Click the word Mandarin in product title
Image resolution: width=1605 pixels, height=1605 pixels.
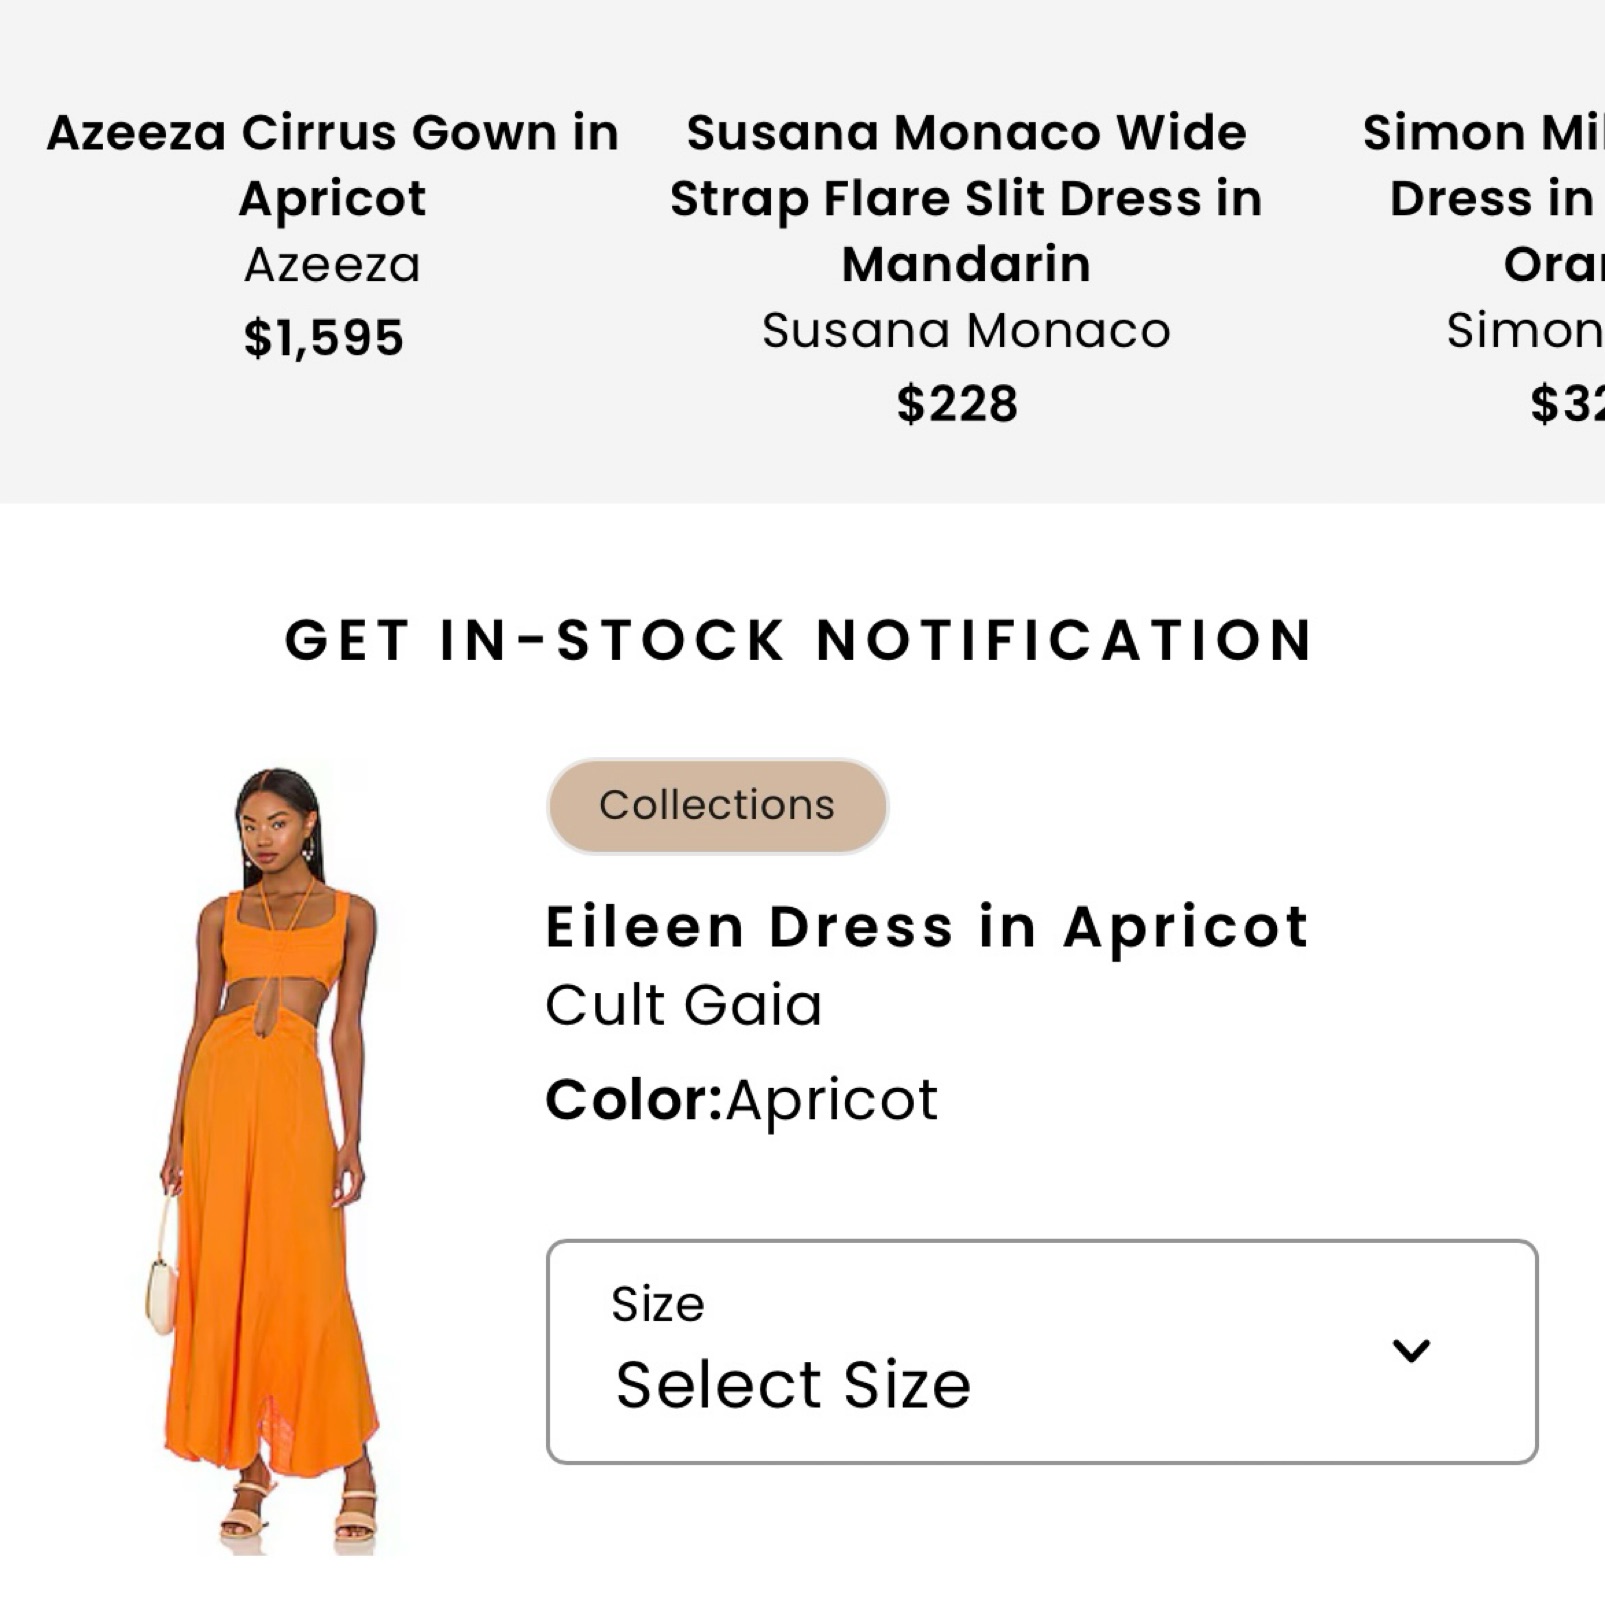966,265
